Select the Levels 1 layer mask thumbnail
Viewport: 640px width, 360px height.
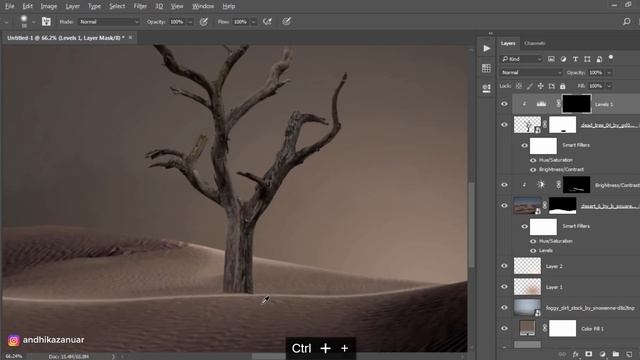(576, 104)
